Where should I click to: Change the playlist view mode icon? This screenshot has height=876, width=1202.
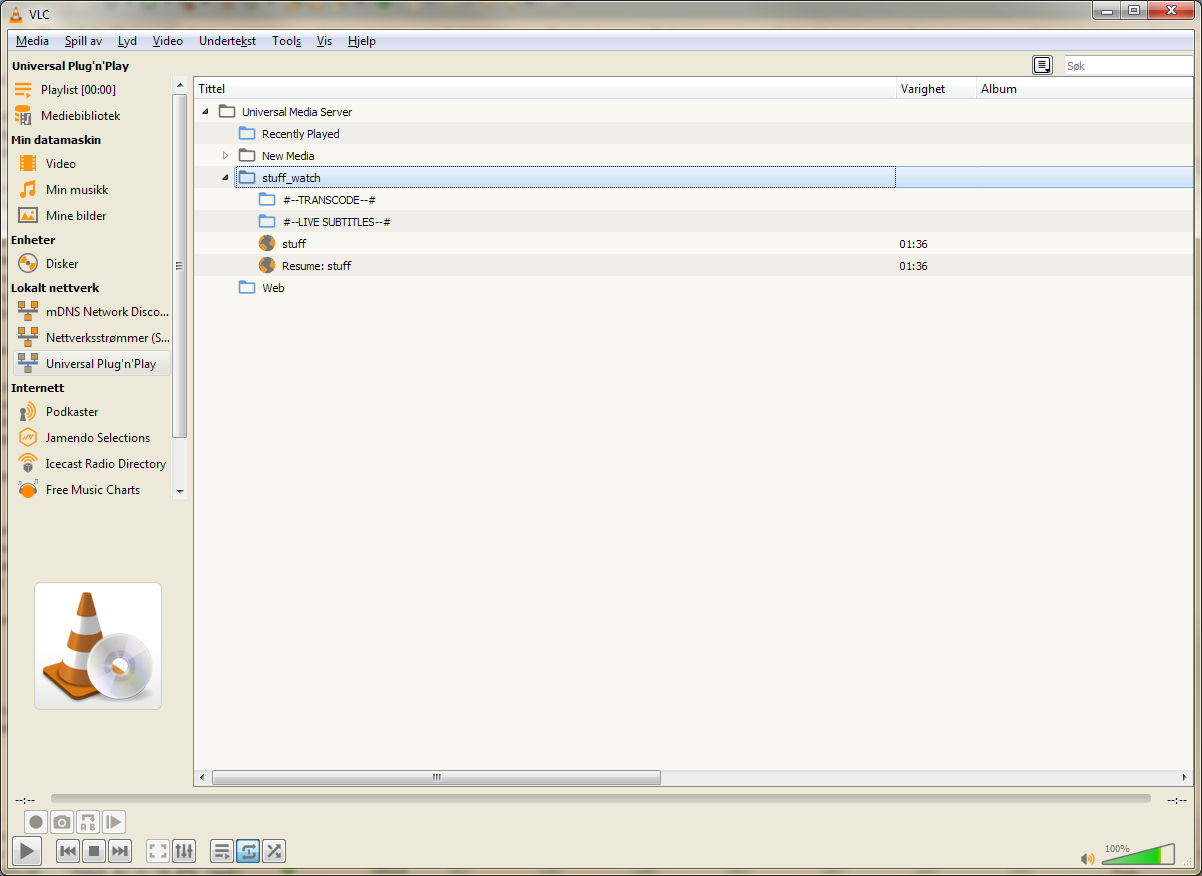coord(1042,65)
